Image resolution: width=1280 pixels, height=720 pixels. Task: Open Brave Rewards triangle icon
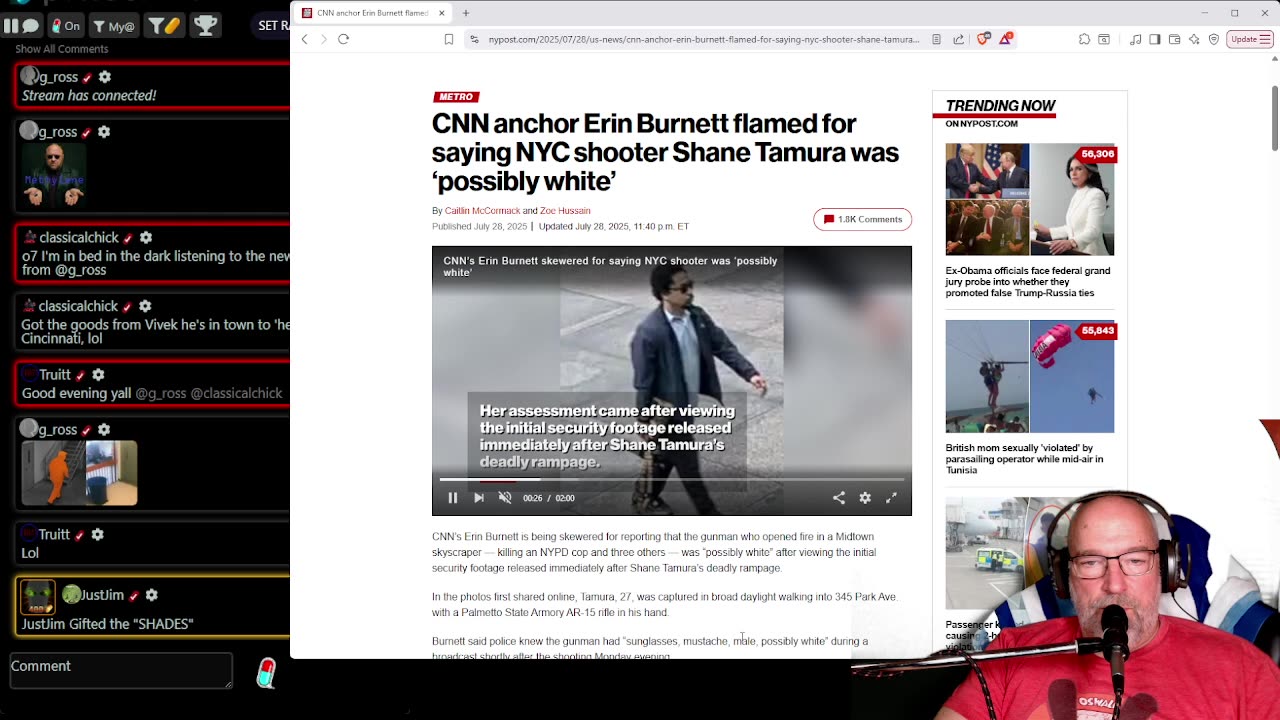(x=1006, y=39)
